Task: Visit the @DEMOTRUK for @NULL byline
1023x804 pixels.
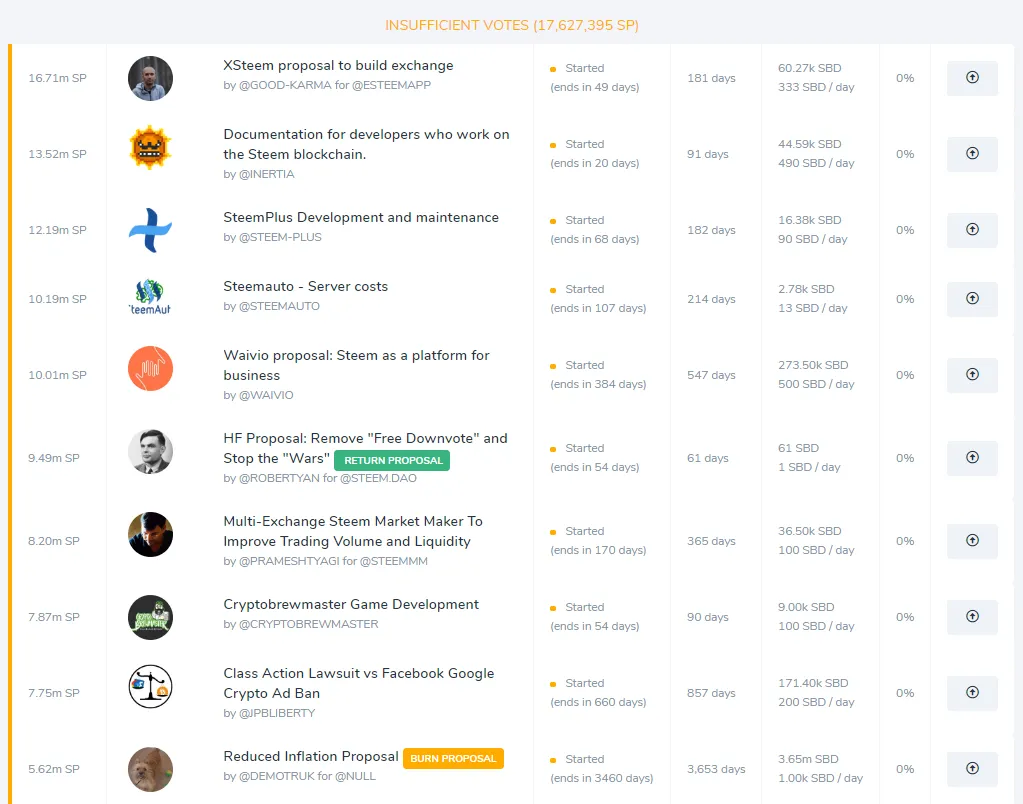Action: point(299,776)
